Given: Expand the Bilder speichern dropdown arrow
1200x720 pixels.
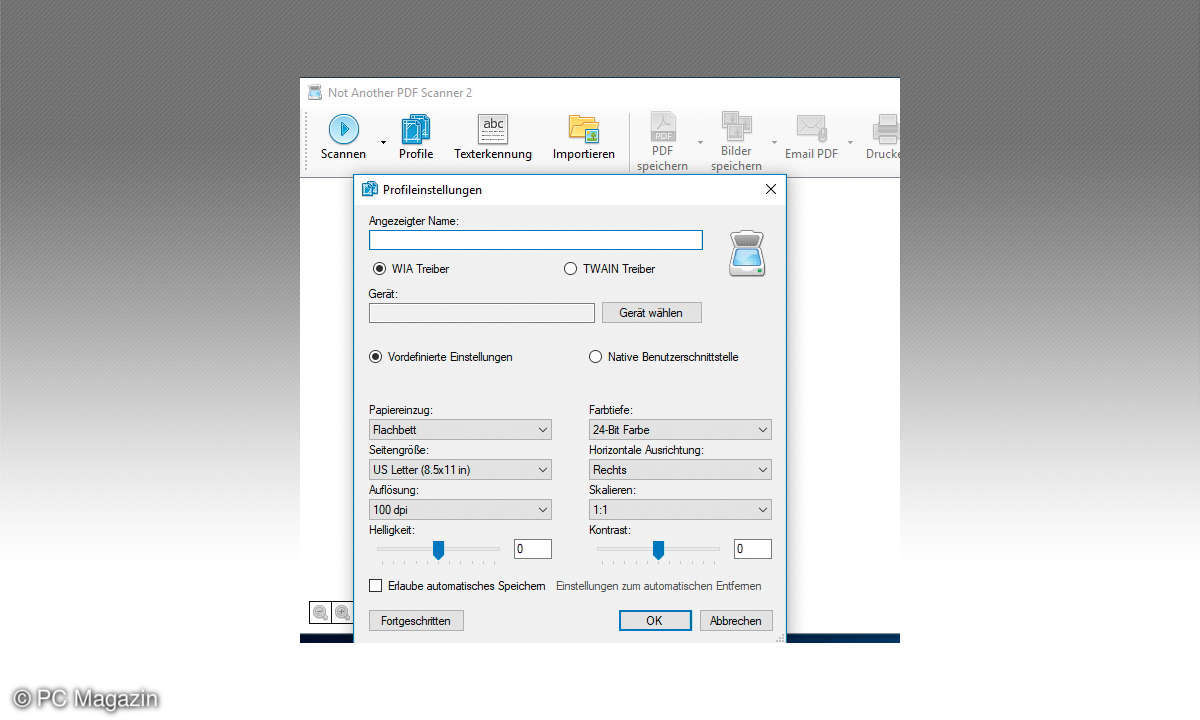Looking at the screenshot, I should click(x=774, y=142).
